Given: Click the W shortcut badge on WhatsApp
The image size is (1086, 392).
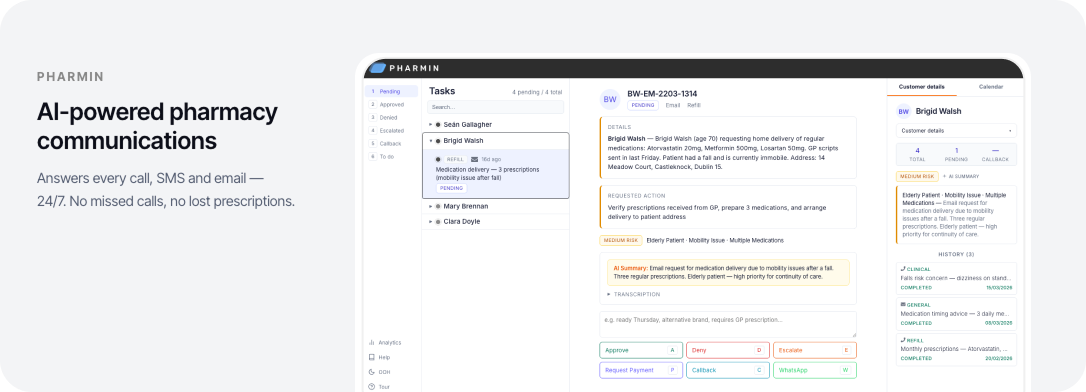Looking at the screenshot, I should point(845,371).
